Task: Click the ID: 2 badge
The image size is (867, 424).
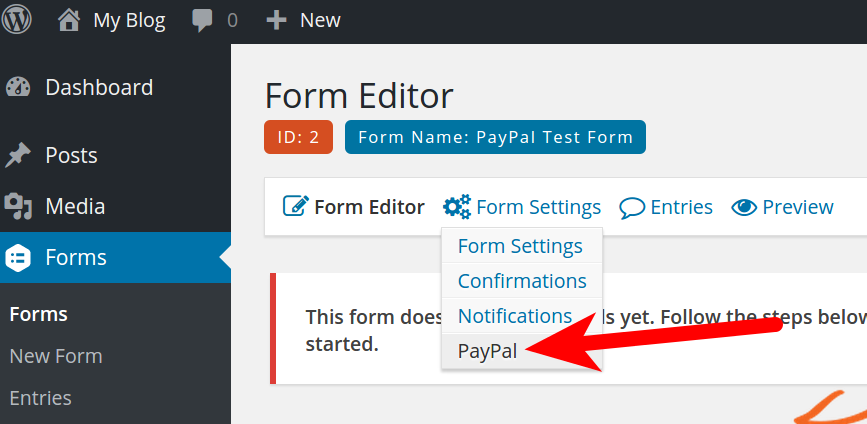Action: pos(298,137)
